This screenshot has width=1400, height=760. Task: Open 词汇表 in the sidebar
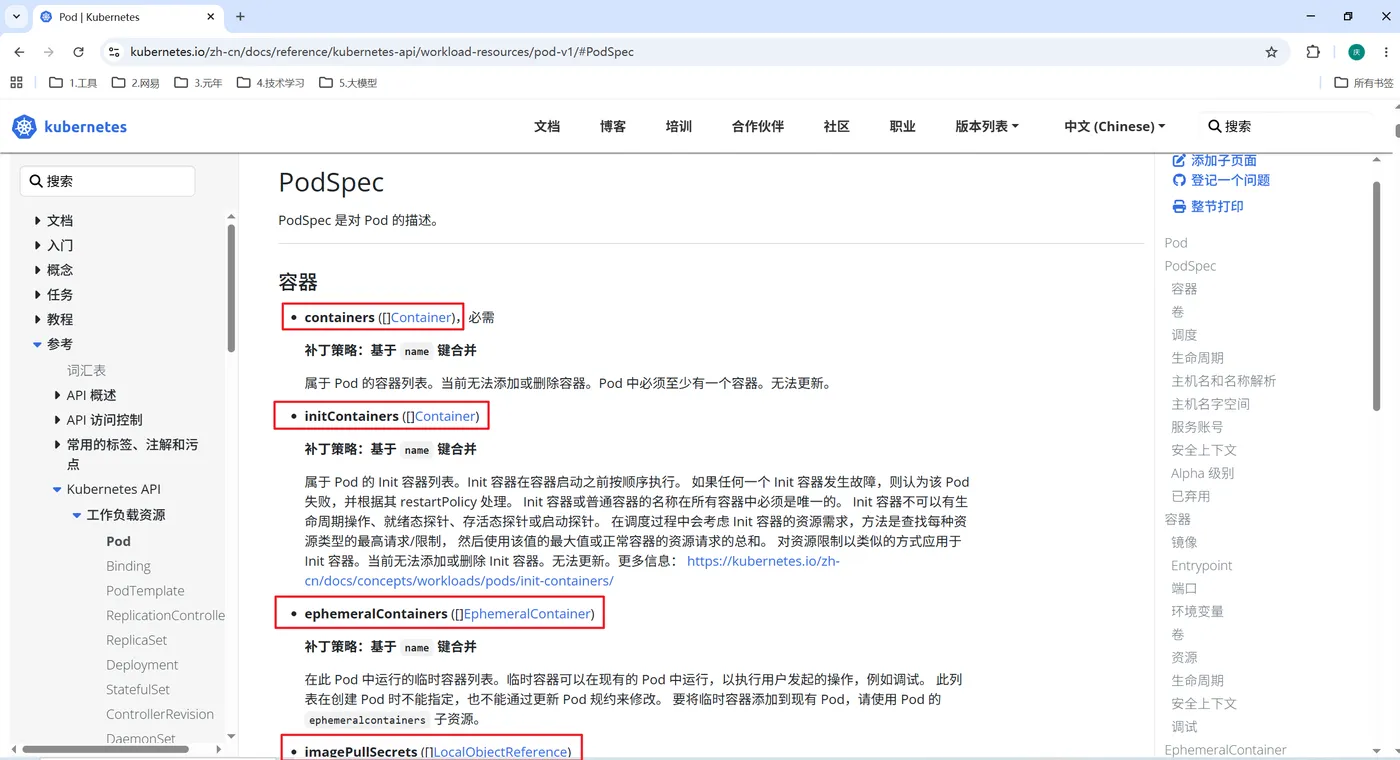tap(86, 370)
